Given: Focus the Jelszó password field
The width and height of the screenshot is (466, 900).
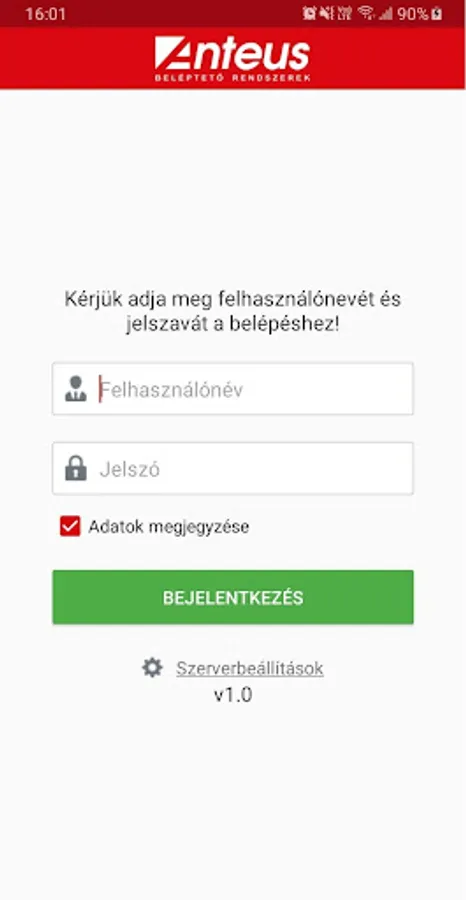Looking at the screenshot, I should [x=232, y=468].
